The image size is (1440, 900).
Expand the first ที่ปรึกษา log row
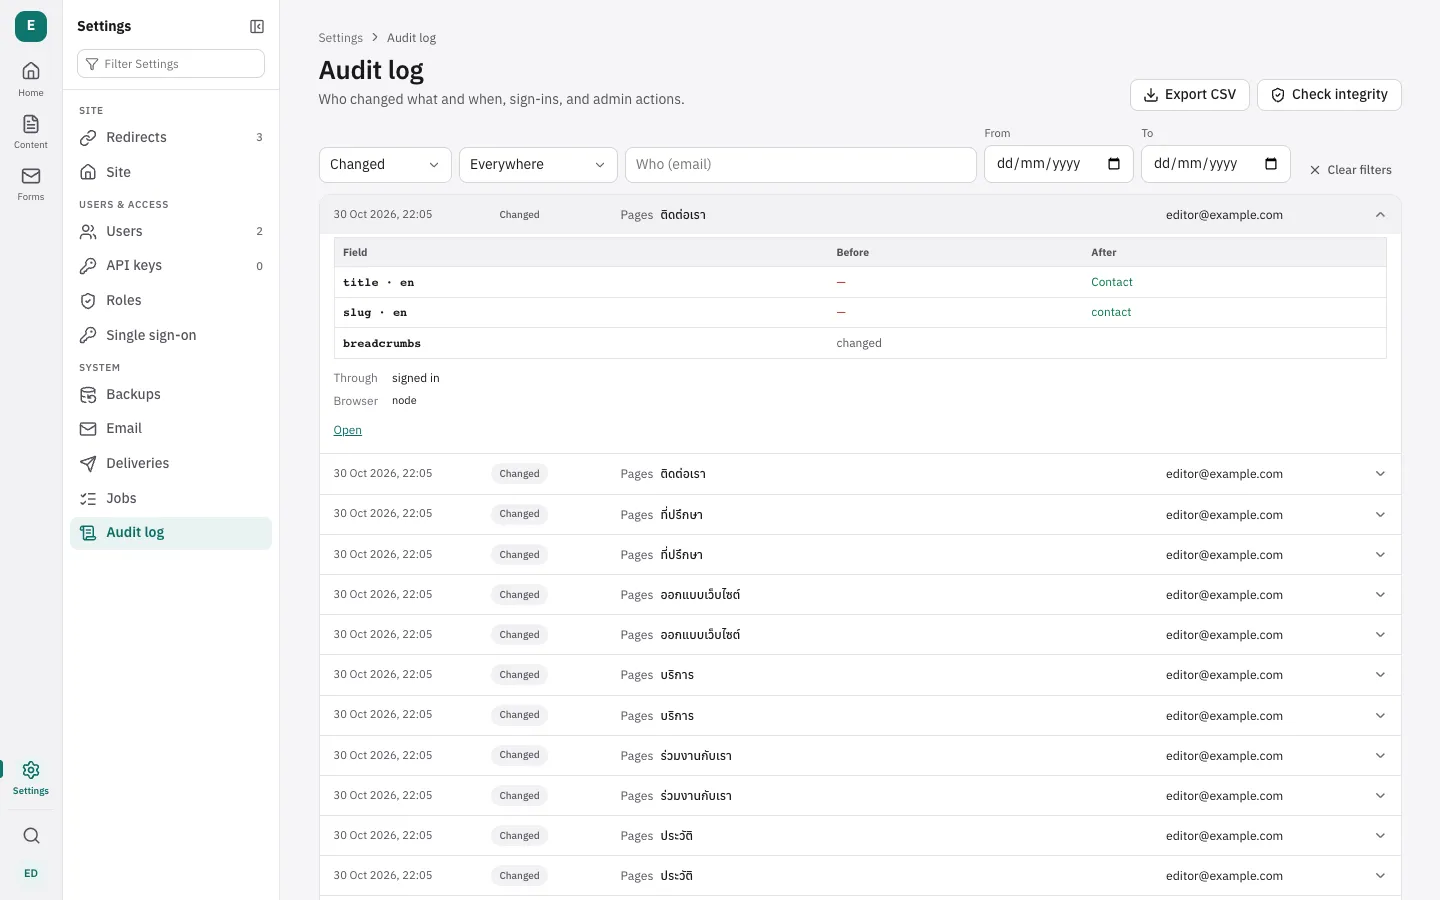860,514
